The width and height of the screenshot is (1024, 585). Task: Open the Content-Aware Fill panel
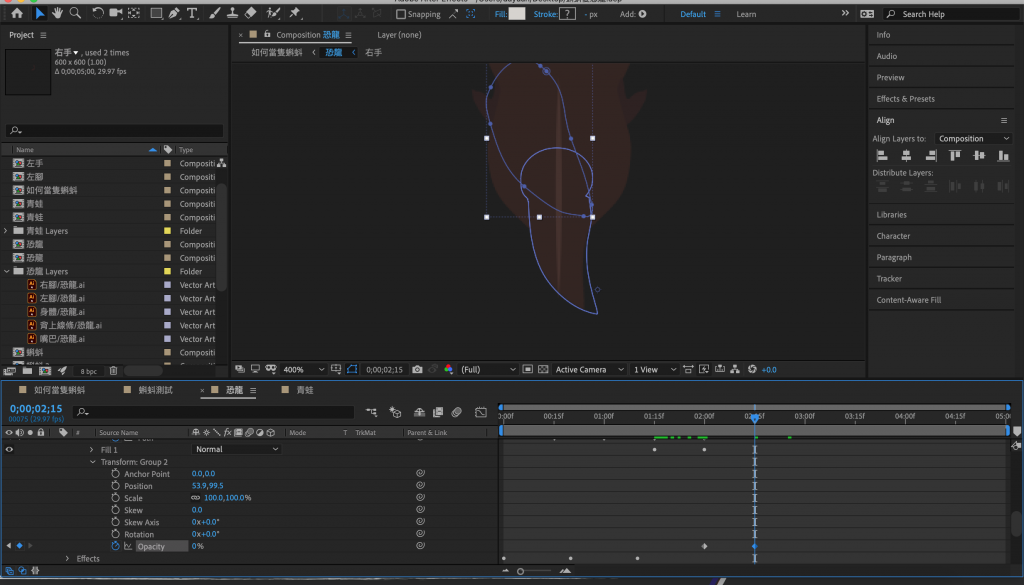(908, 300)
